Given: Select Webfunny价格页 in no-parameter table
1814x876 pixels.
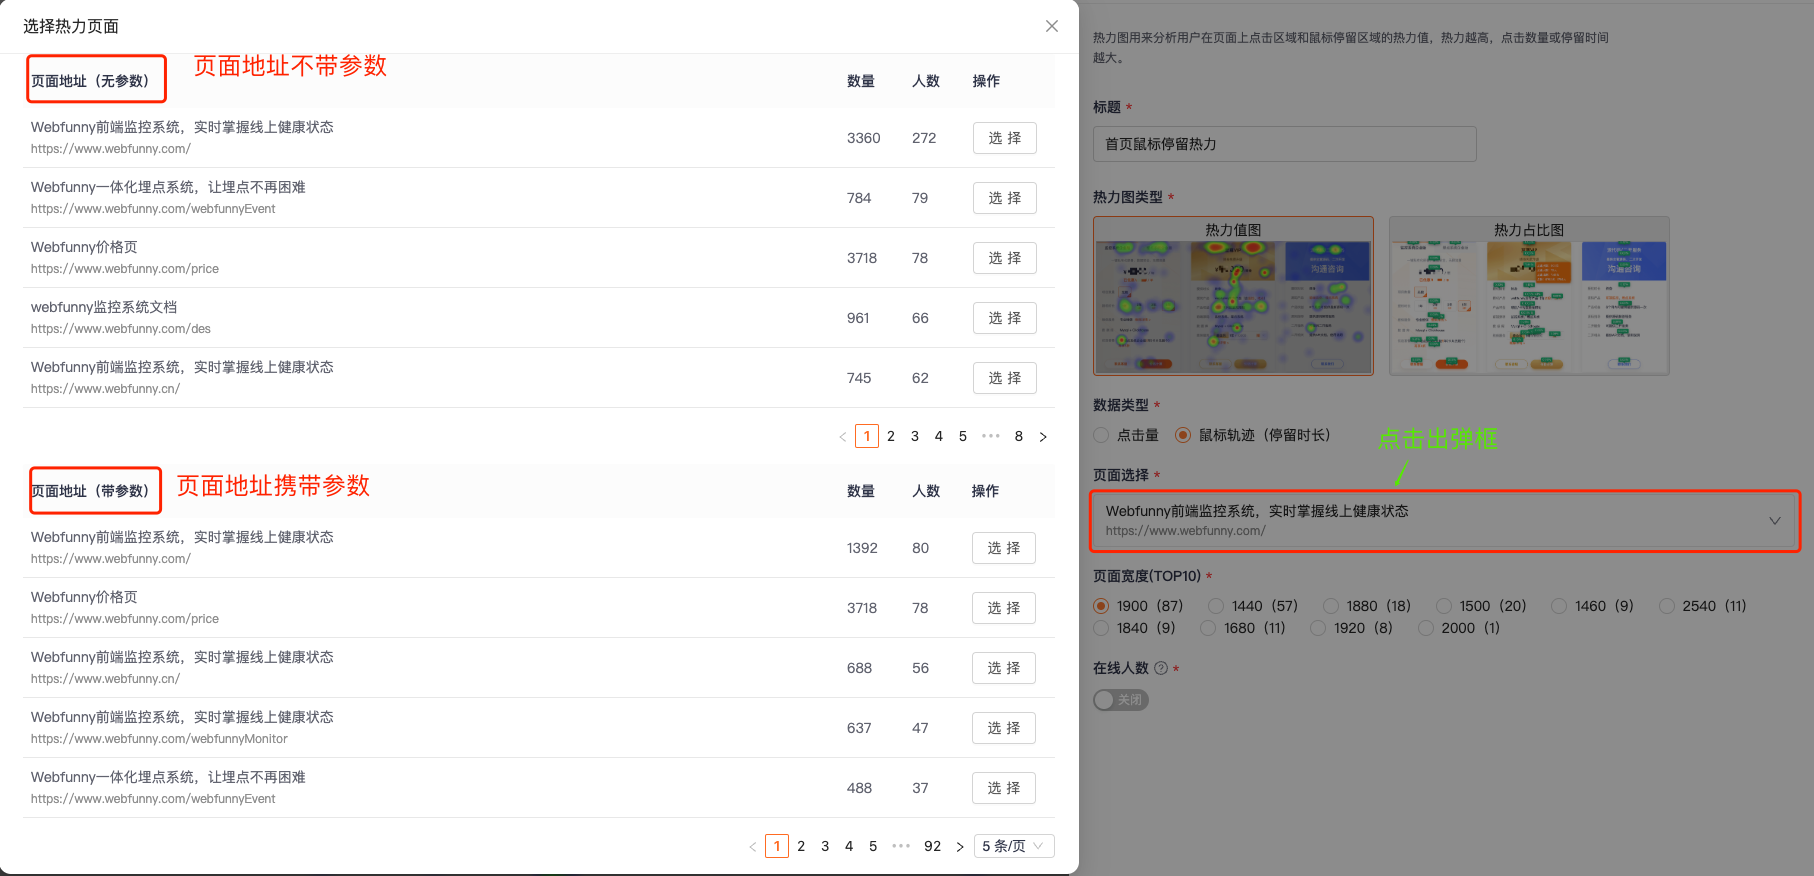Looking at the screenshot, I should pos(1005,258).
